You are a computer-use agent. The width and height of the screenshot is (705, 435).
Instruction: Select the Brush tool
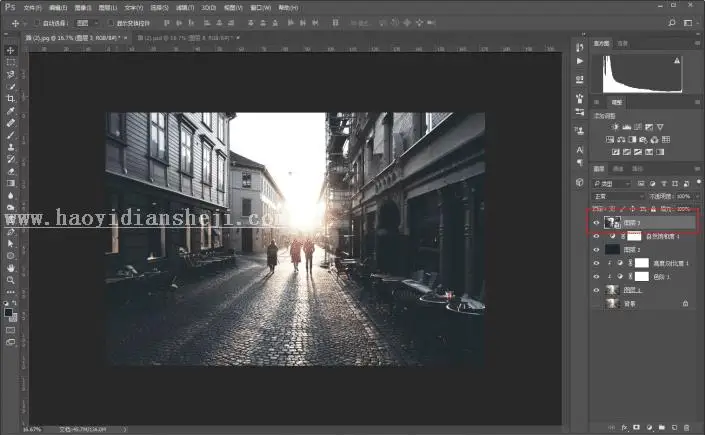10,135
